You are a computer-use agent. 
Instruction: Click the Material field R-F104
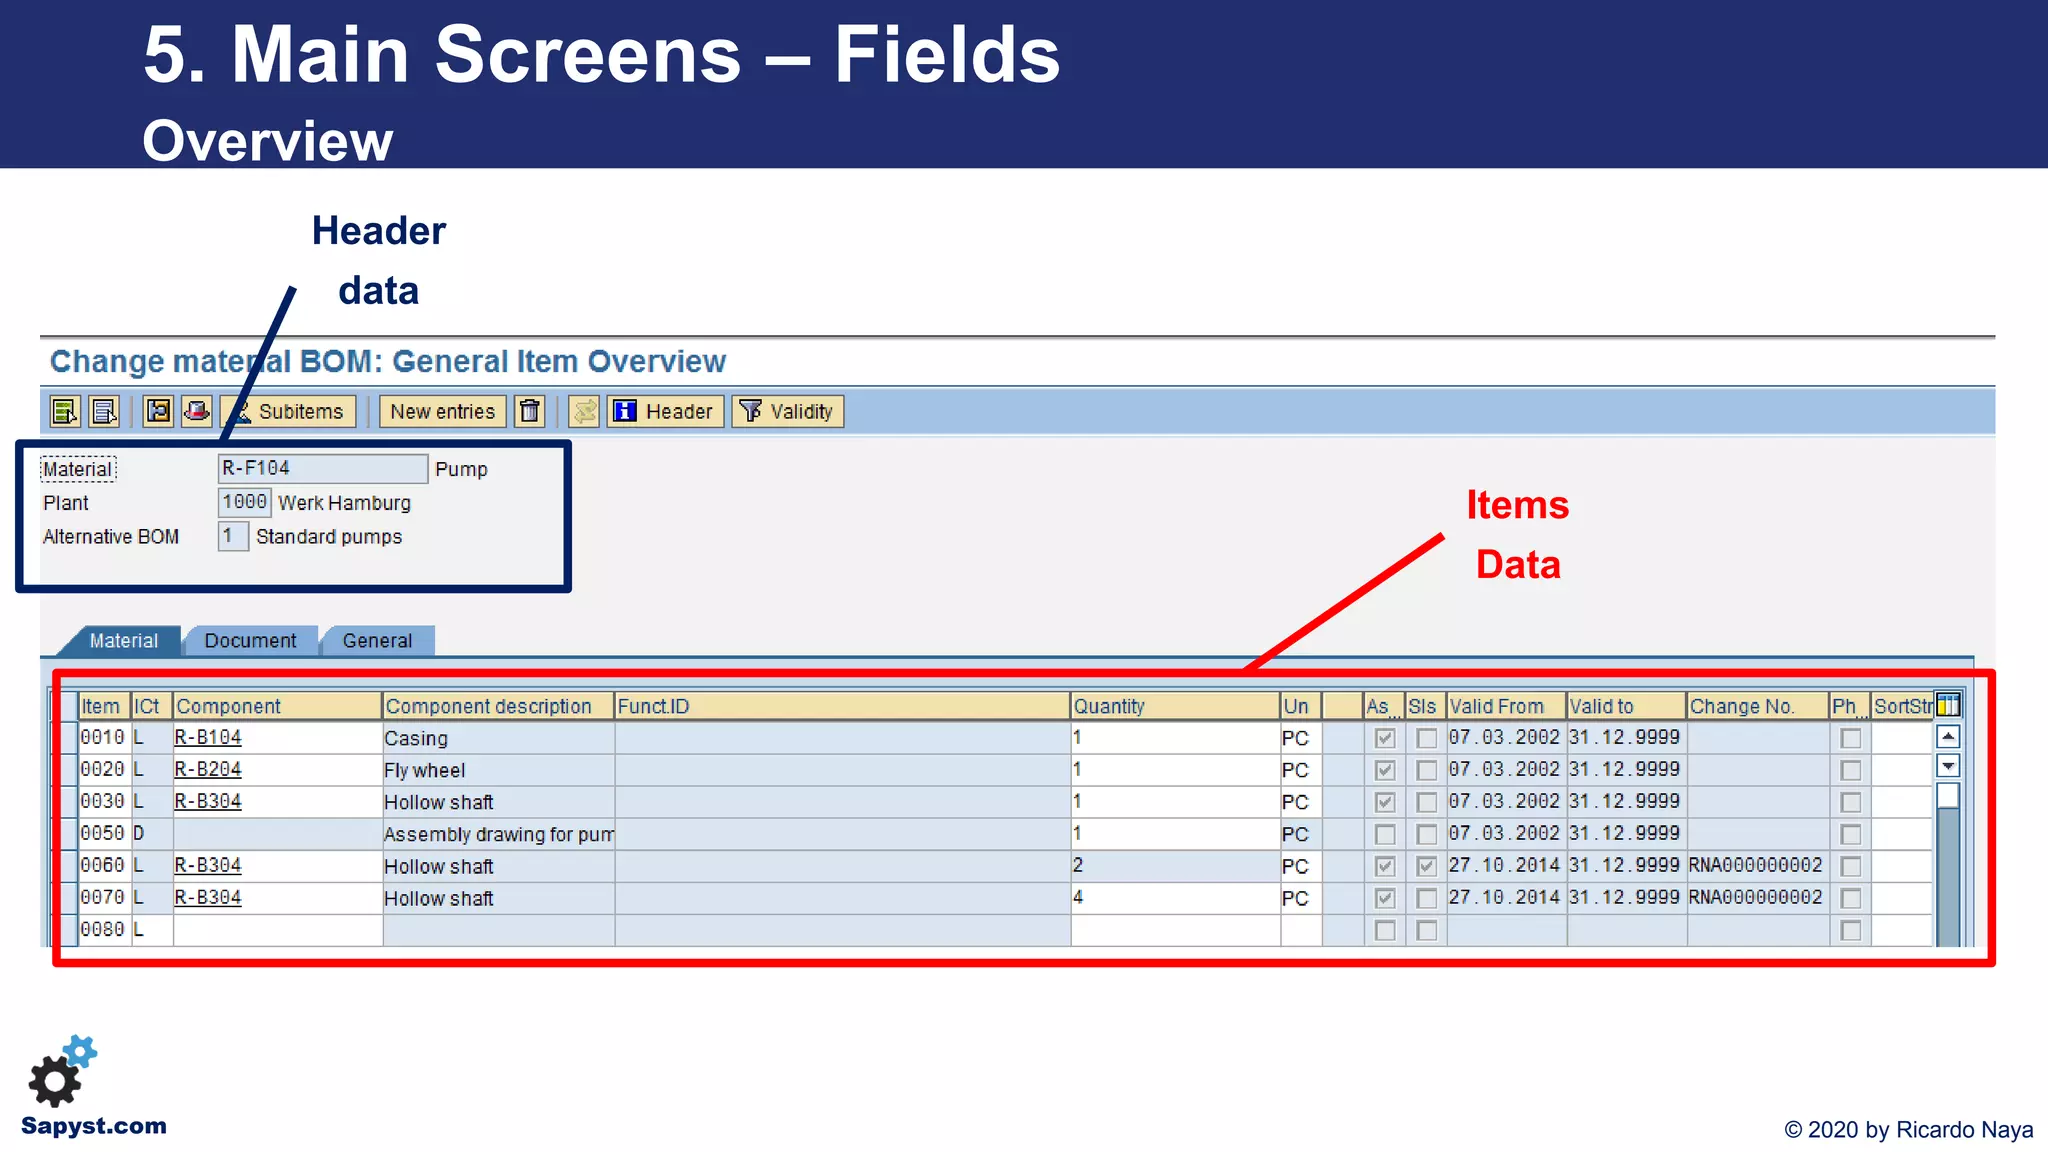click(323, 468)
